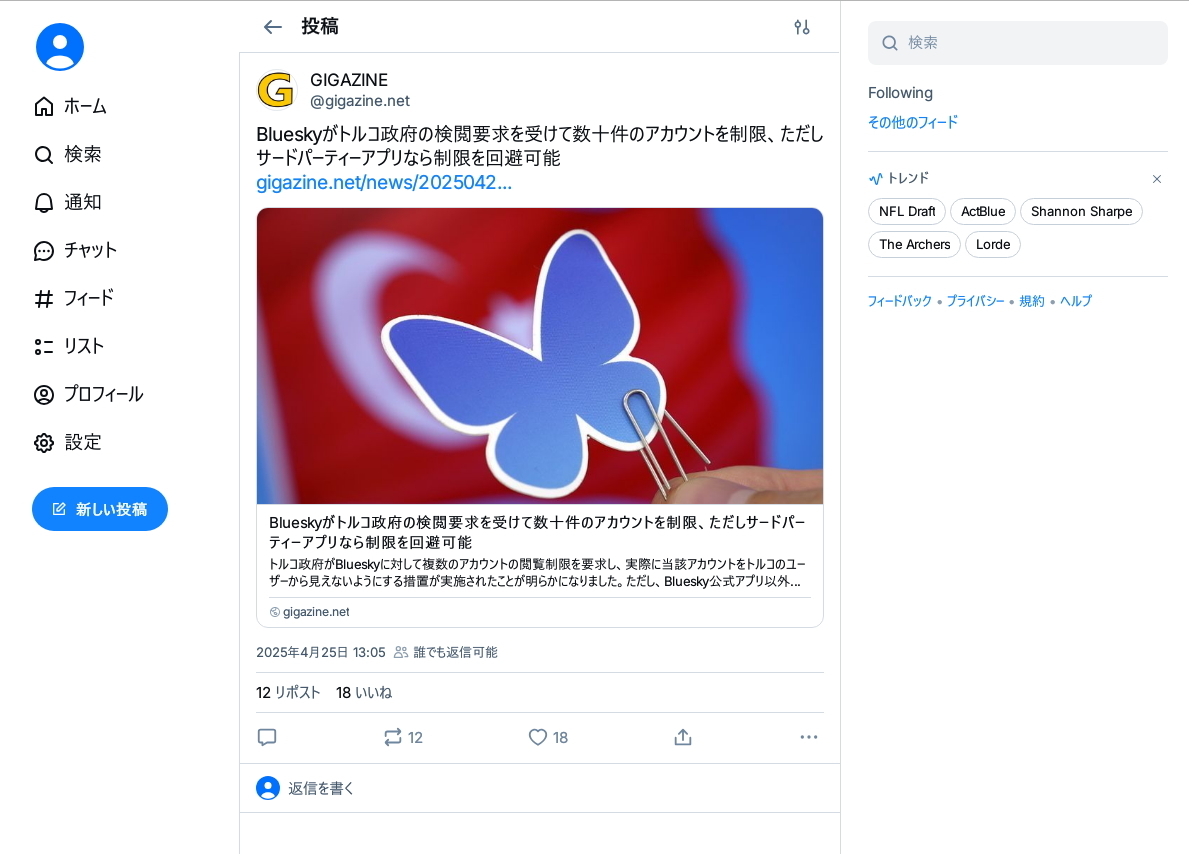
Task: Click the 新しい投稿 button
Action: [x=100, y=509]
